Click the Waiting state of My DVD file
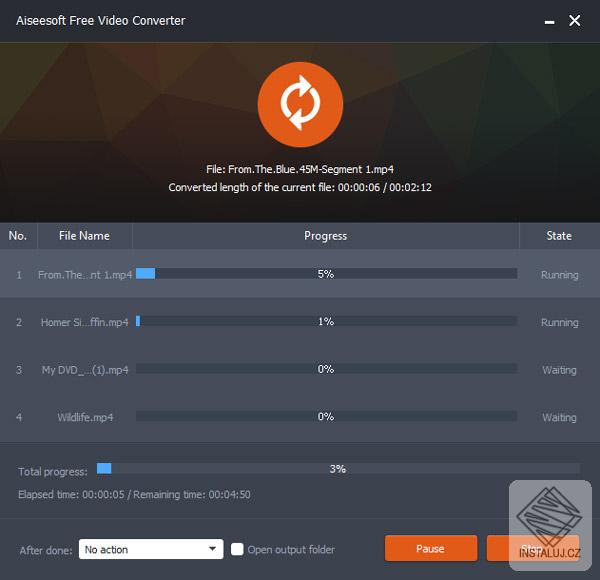This screenshot has width=600, height=580. (x=559, y=370)
